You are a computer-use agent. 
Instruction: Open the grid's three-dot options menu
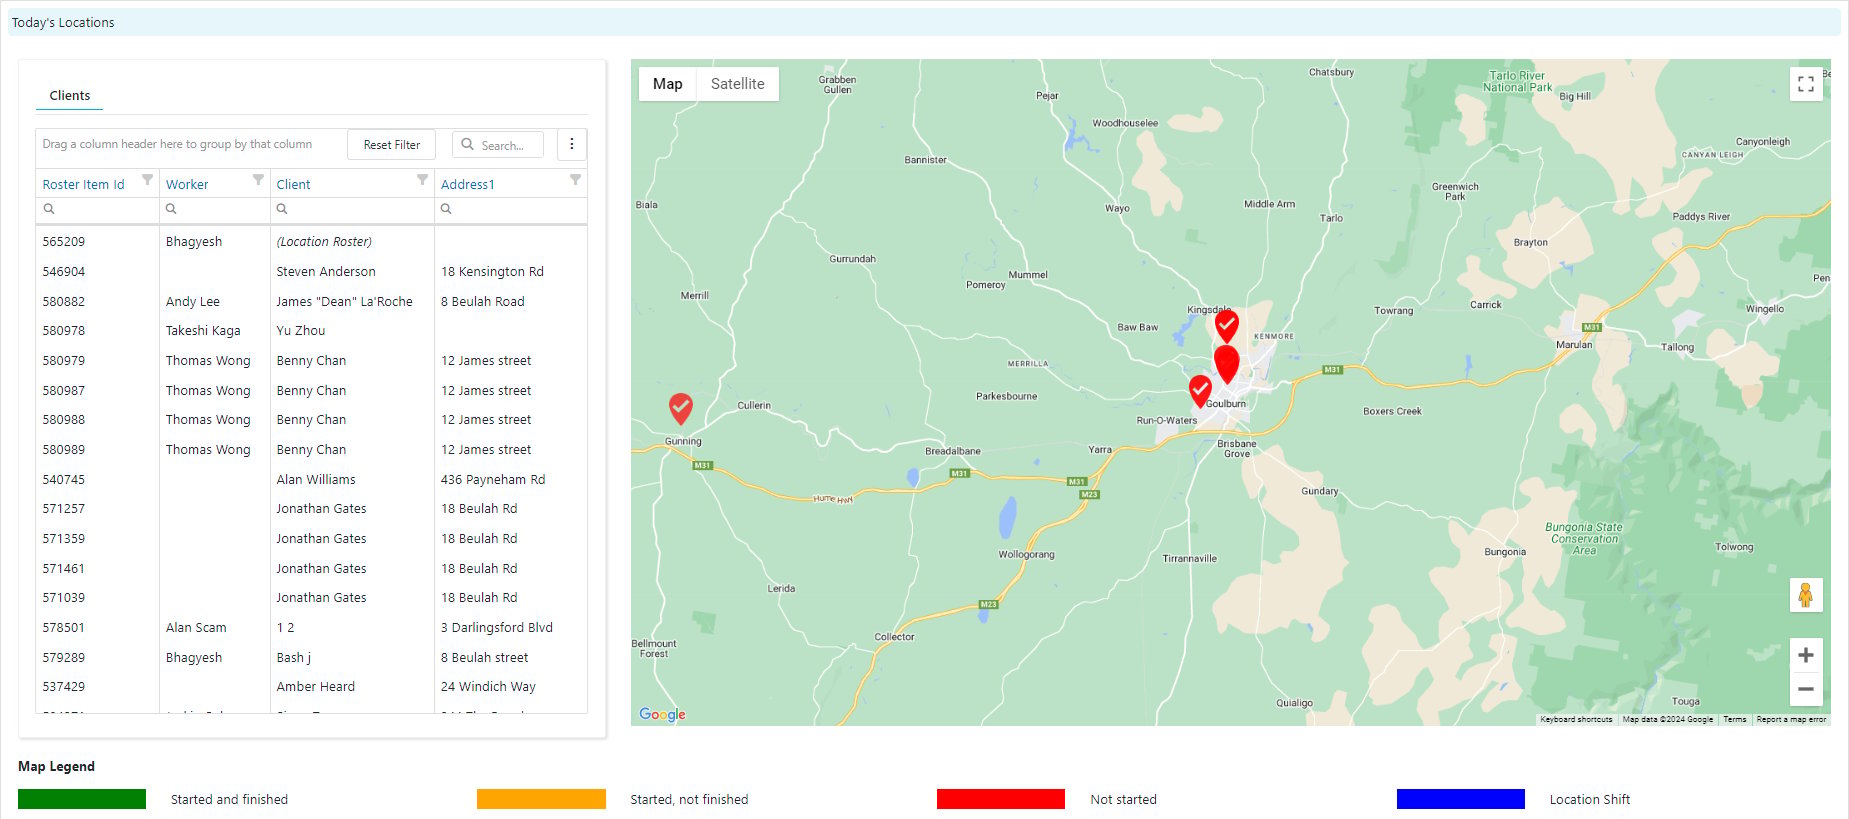click(x=572, y=144)
